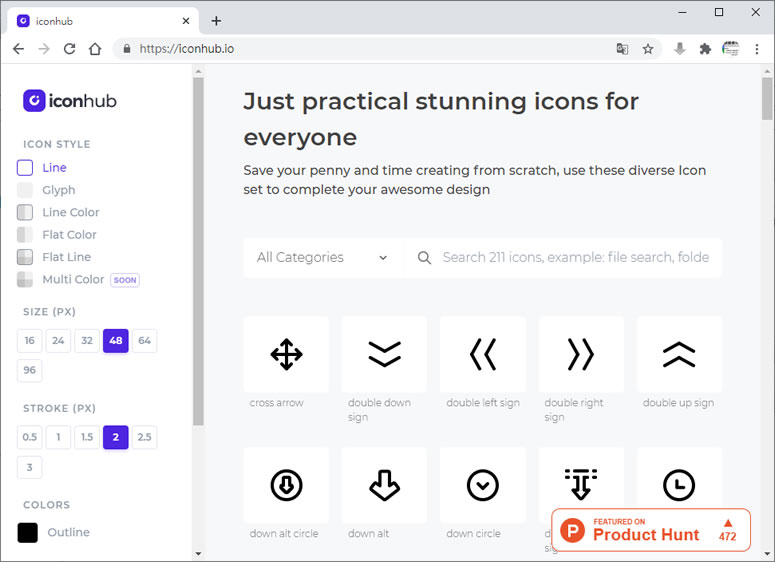Open the Featured on Product Hunt badge
The image size is (775, 562).
[651, 530]
